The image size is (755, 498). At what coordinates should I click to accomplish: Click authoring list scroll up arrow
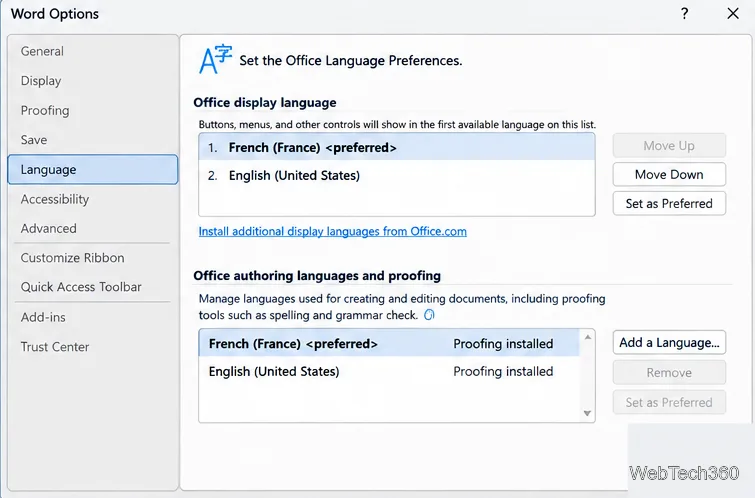coord(587,337)
